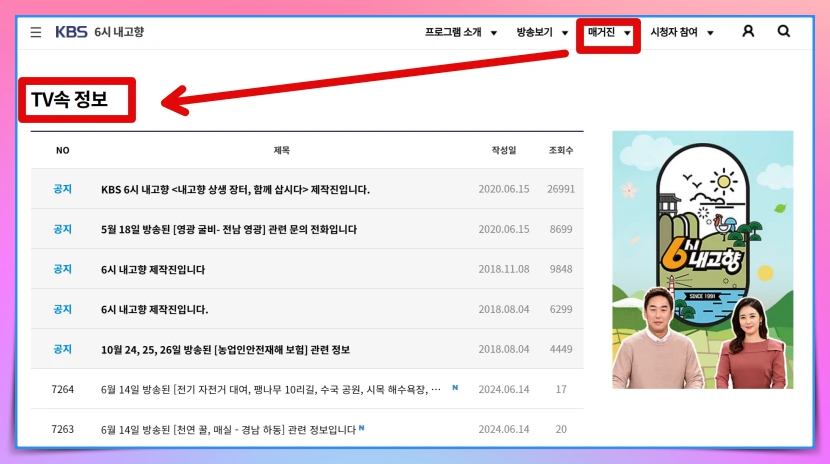
Task: Open the 영광 굴비- 전남 영광 inquiry notice
Action: 229,229
